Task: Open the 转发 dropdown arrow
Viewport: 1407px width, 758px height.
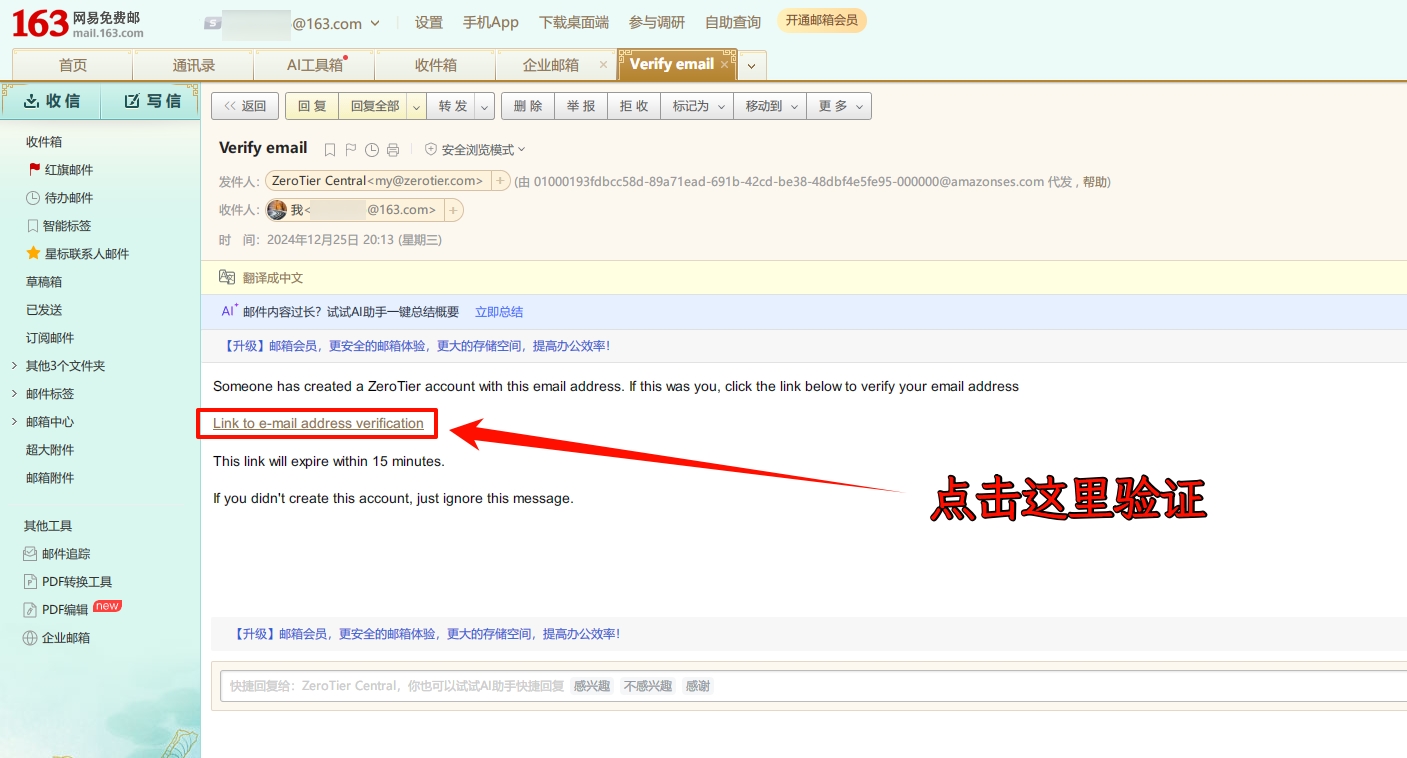Action: pyautogui.click(x=485, y=106)
